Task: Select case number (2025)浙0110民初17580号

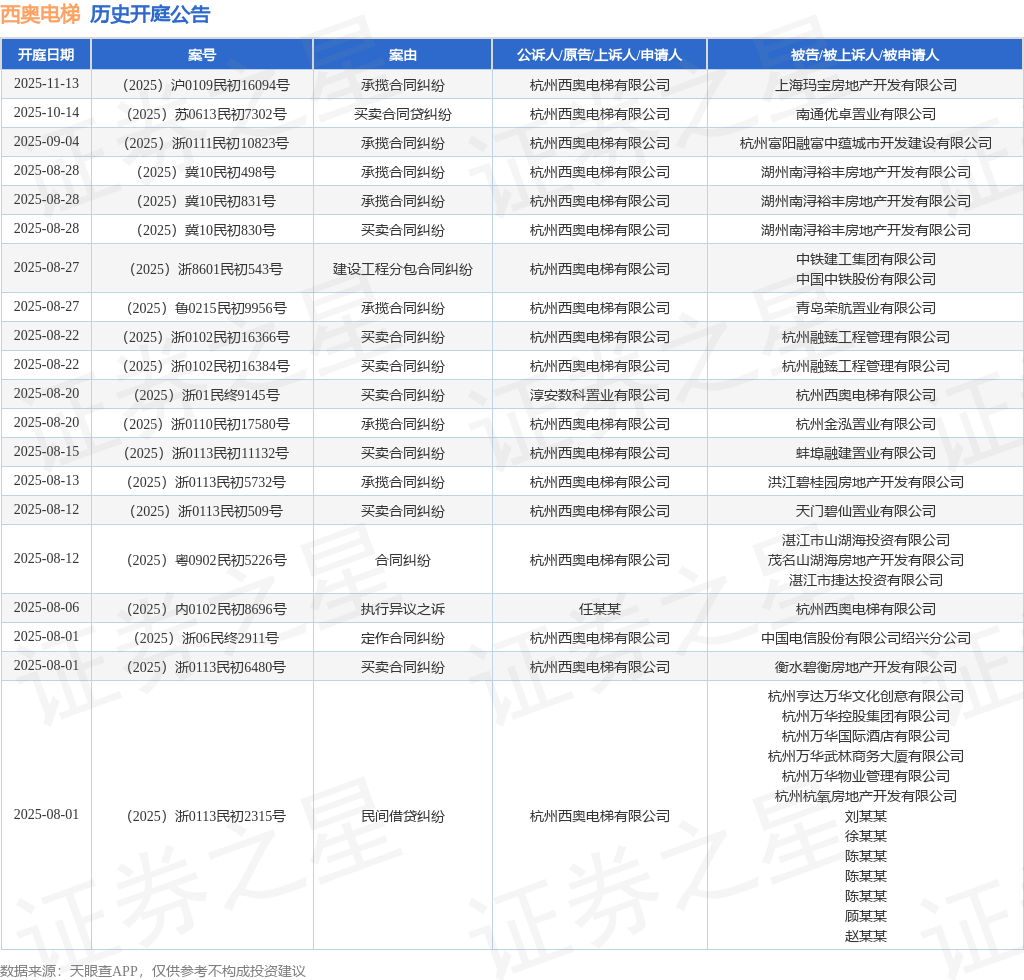Action: click(206, 424)
